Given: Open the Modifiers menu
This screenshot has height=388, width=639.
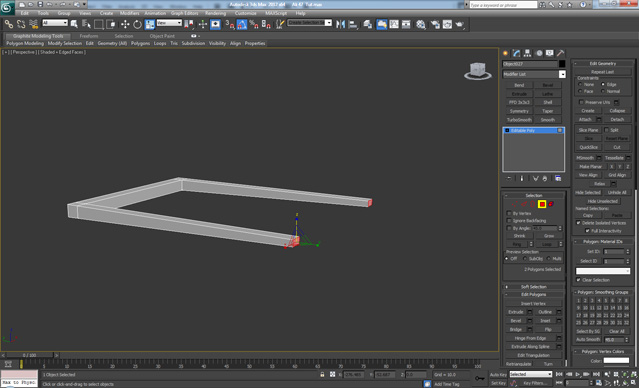Looking at the screenshot, I should 130,13.
